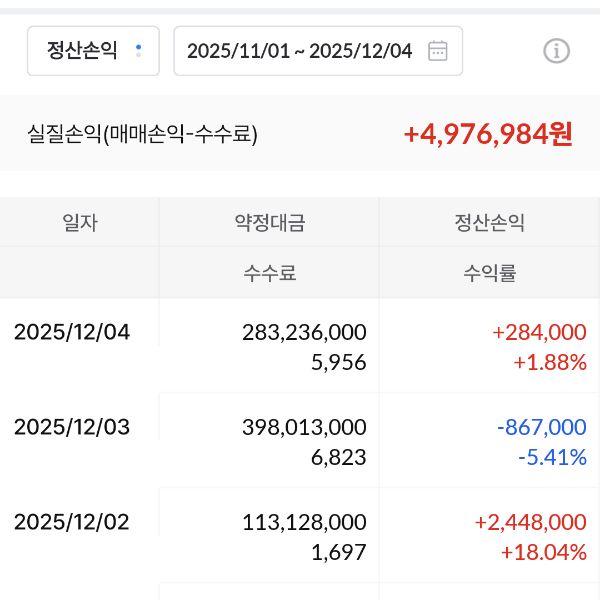Click the date range 2025/11/01 ~ 2025/12/04 field
The image size is (600, 600).
[299, 51]
